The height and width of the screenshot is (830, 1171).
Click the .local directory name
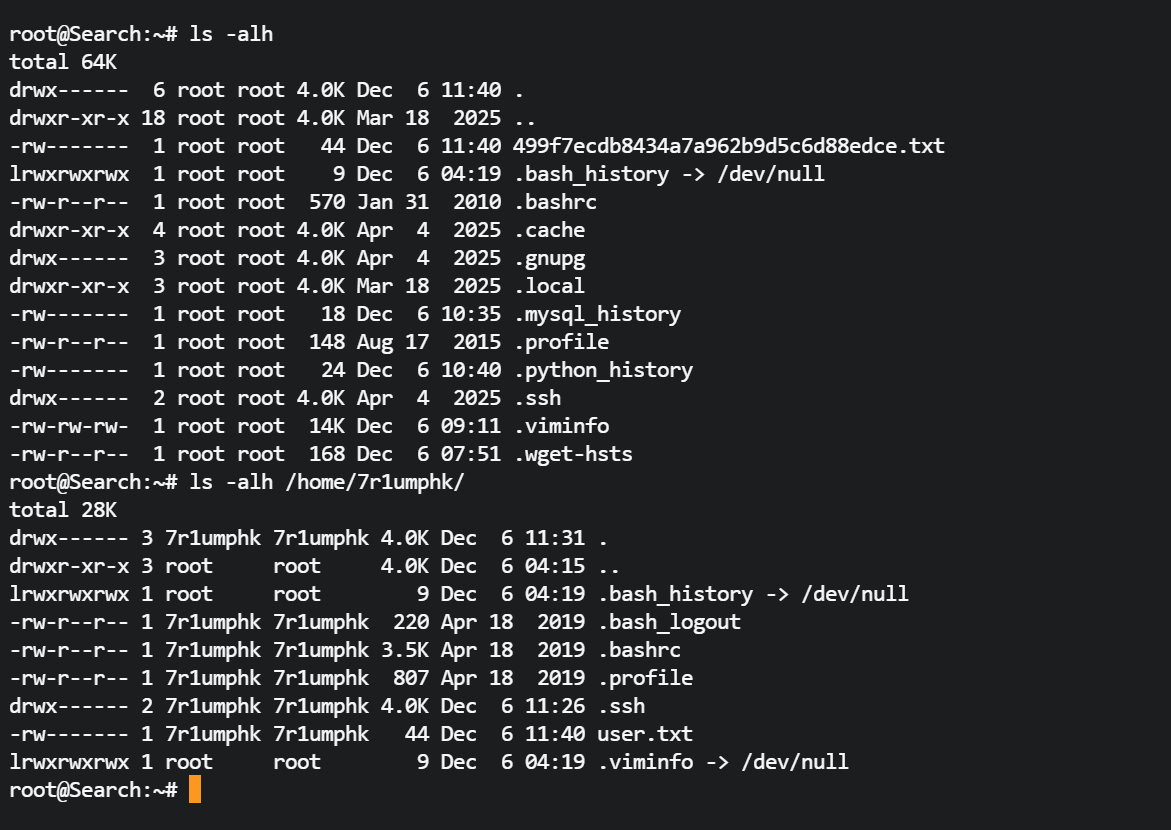[x=549, y=286]
